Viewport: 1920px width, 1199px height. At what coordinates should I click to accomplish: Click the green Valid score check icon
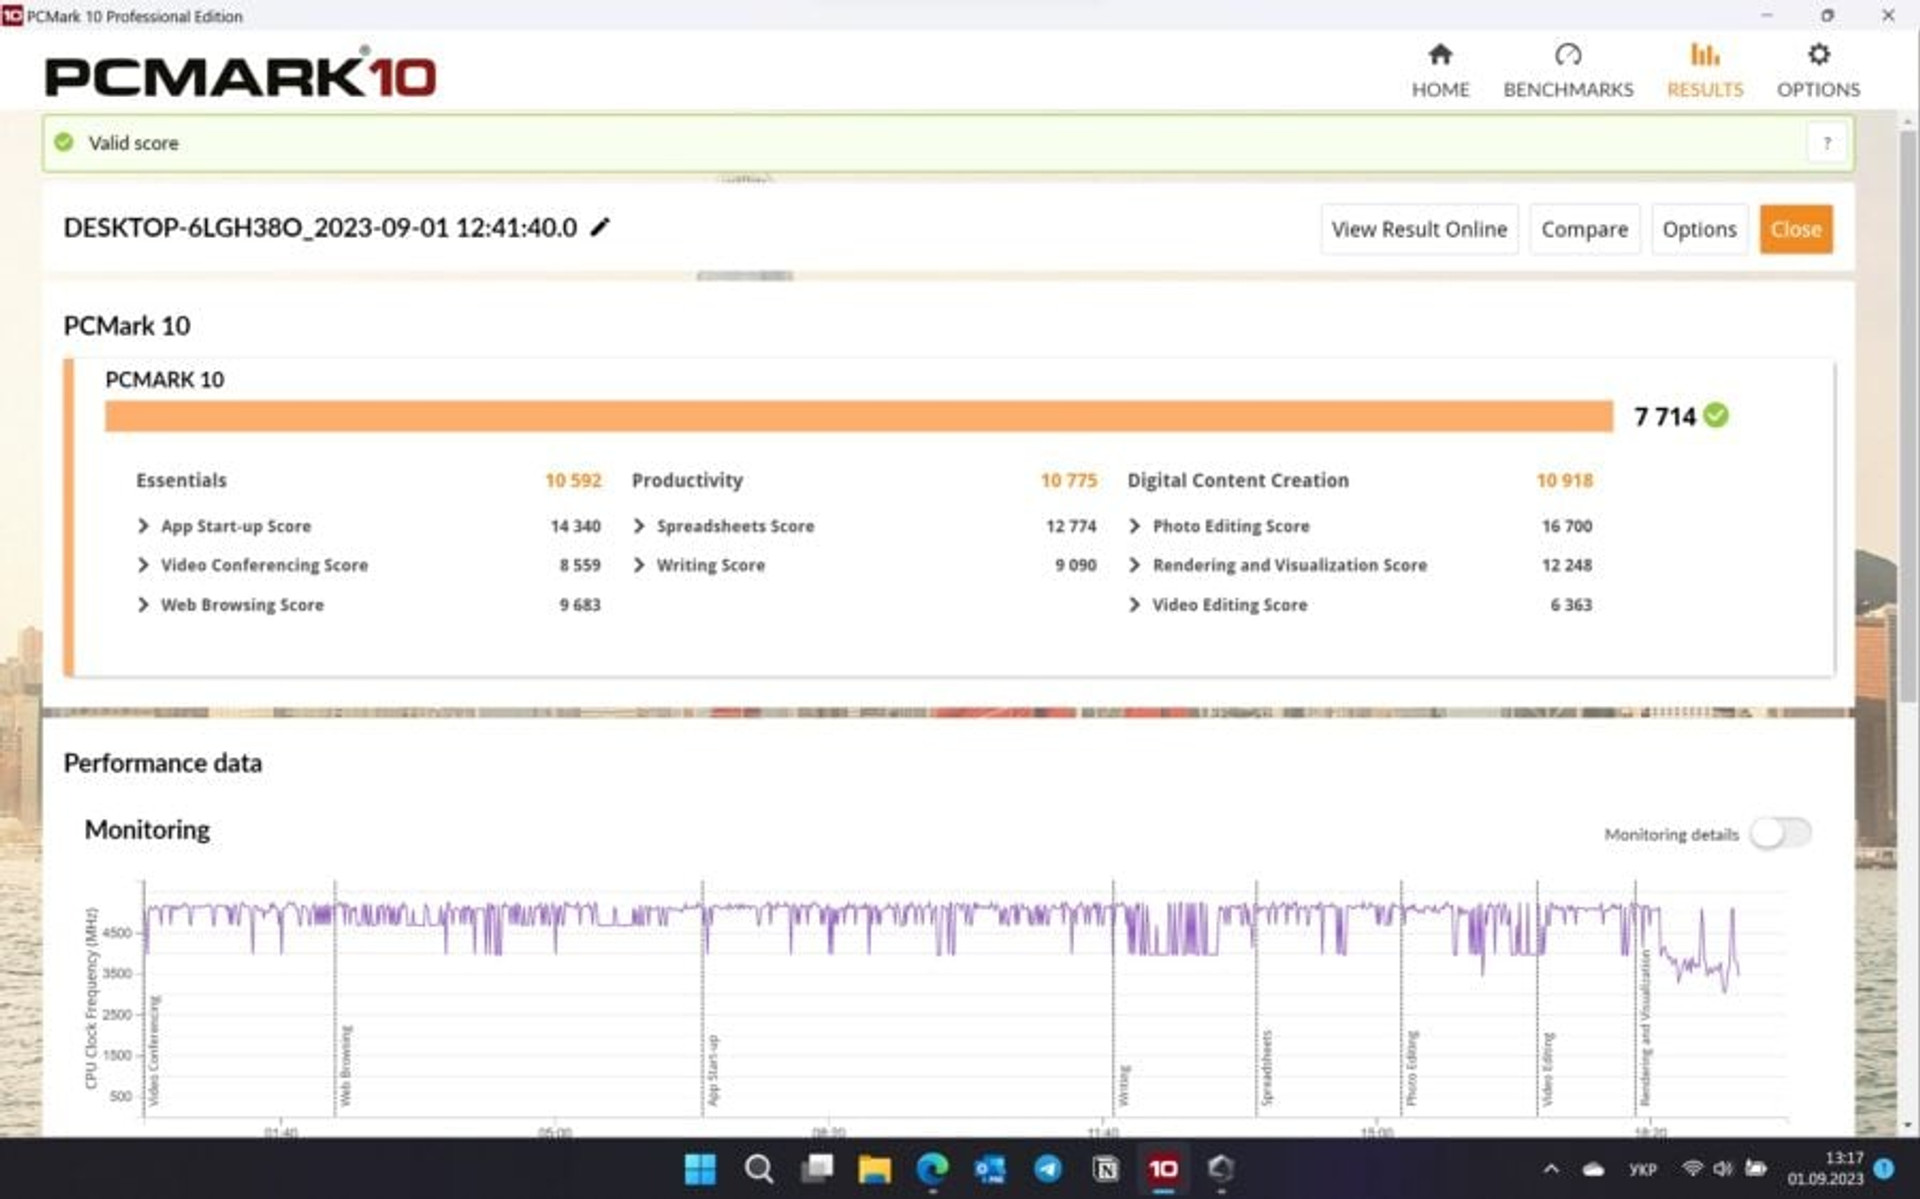[x=64, y=143]
